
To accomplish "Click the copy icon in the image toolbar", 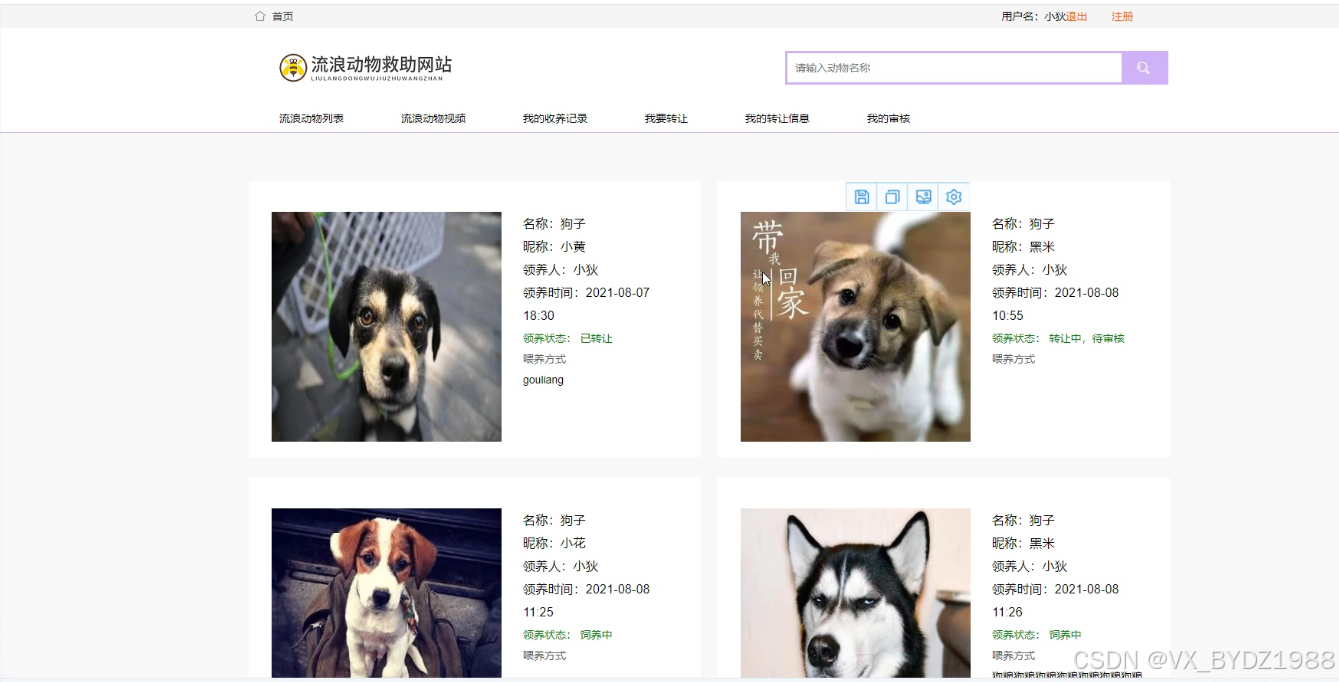I will click(x=893, y=197).
